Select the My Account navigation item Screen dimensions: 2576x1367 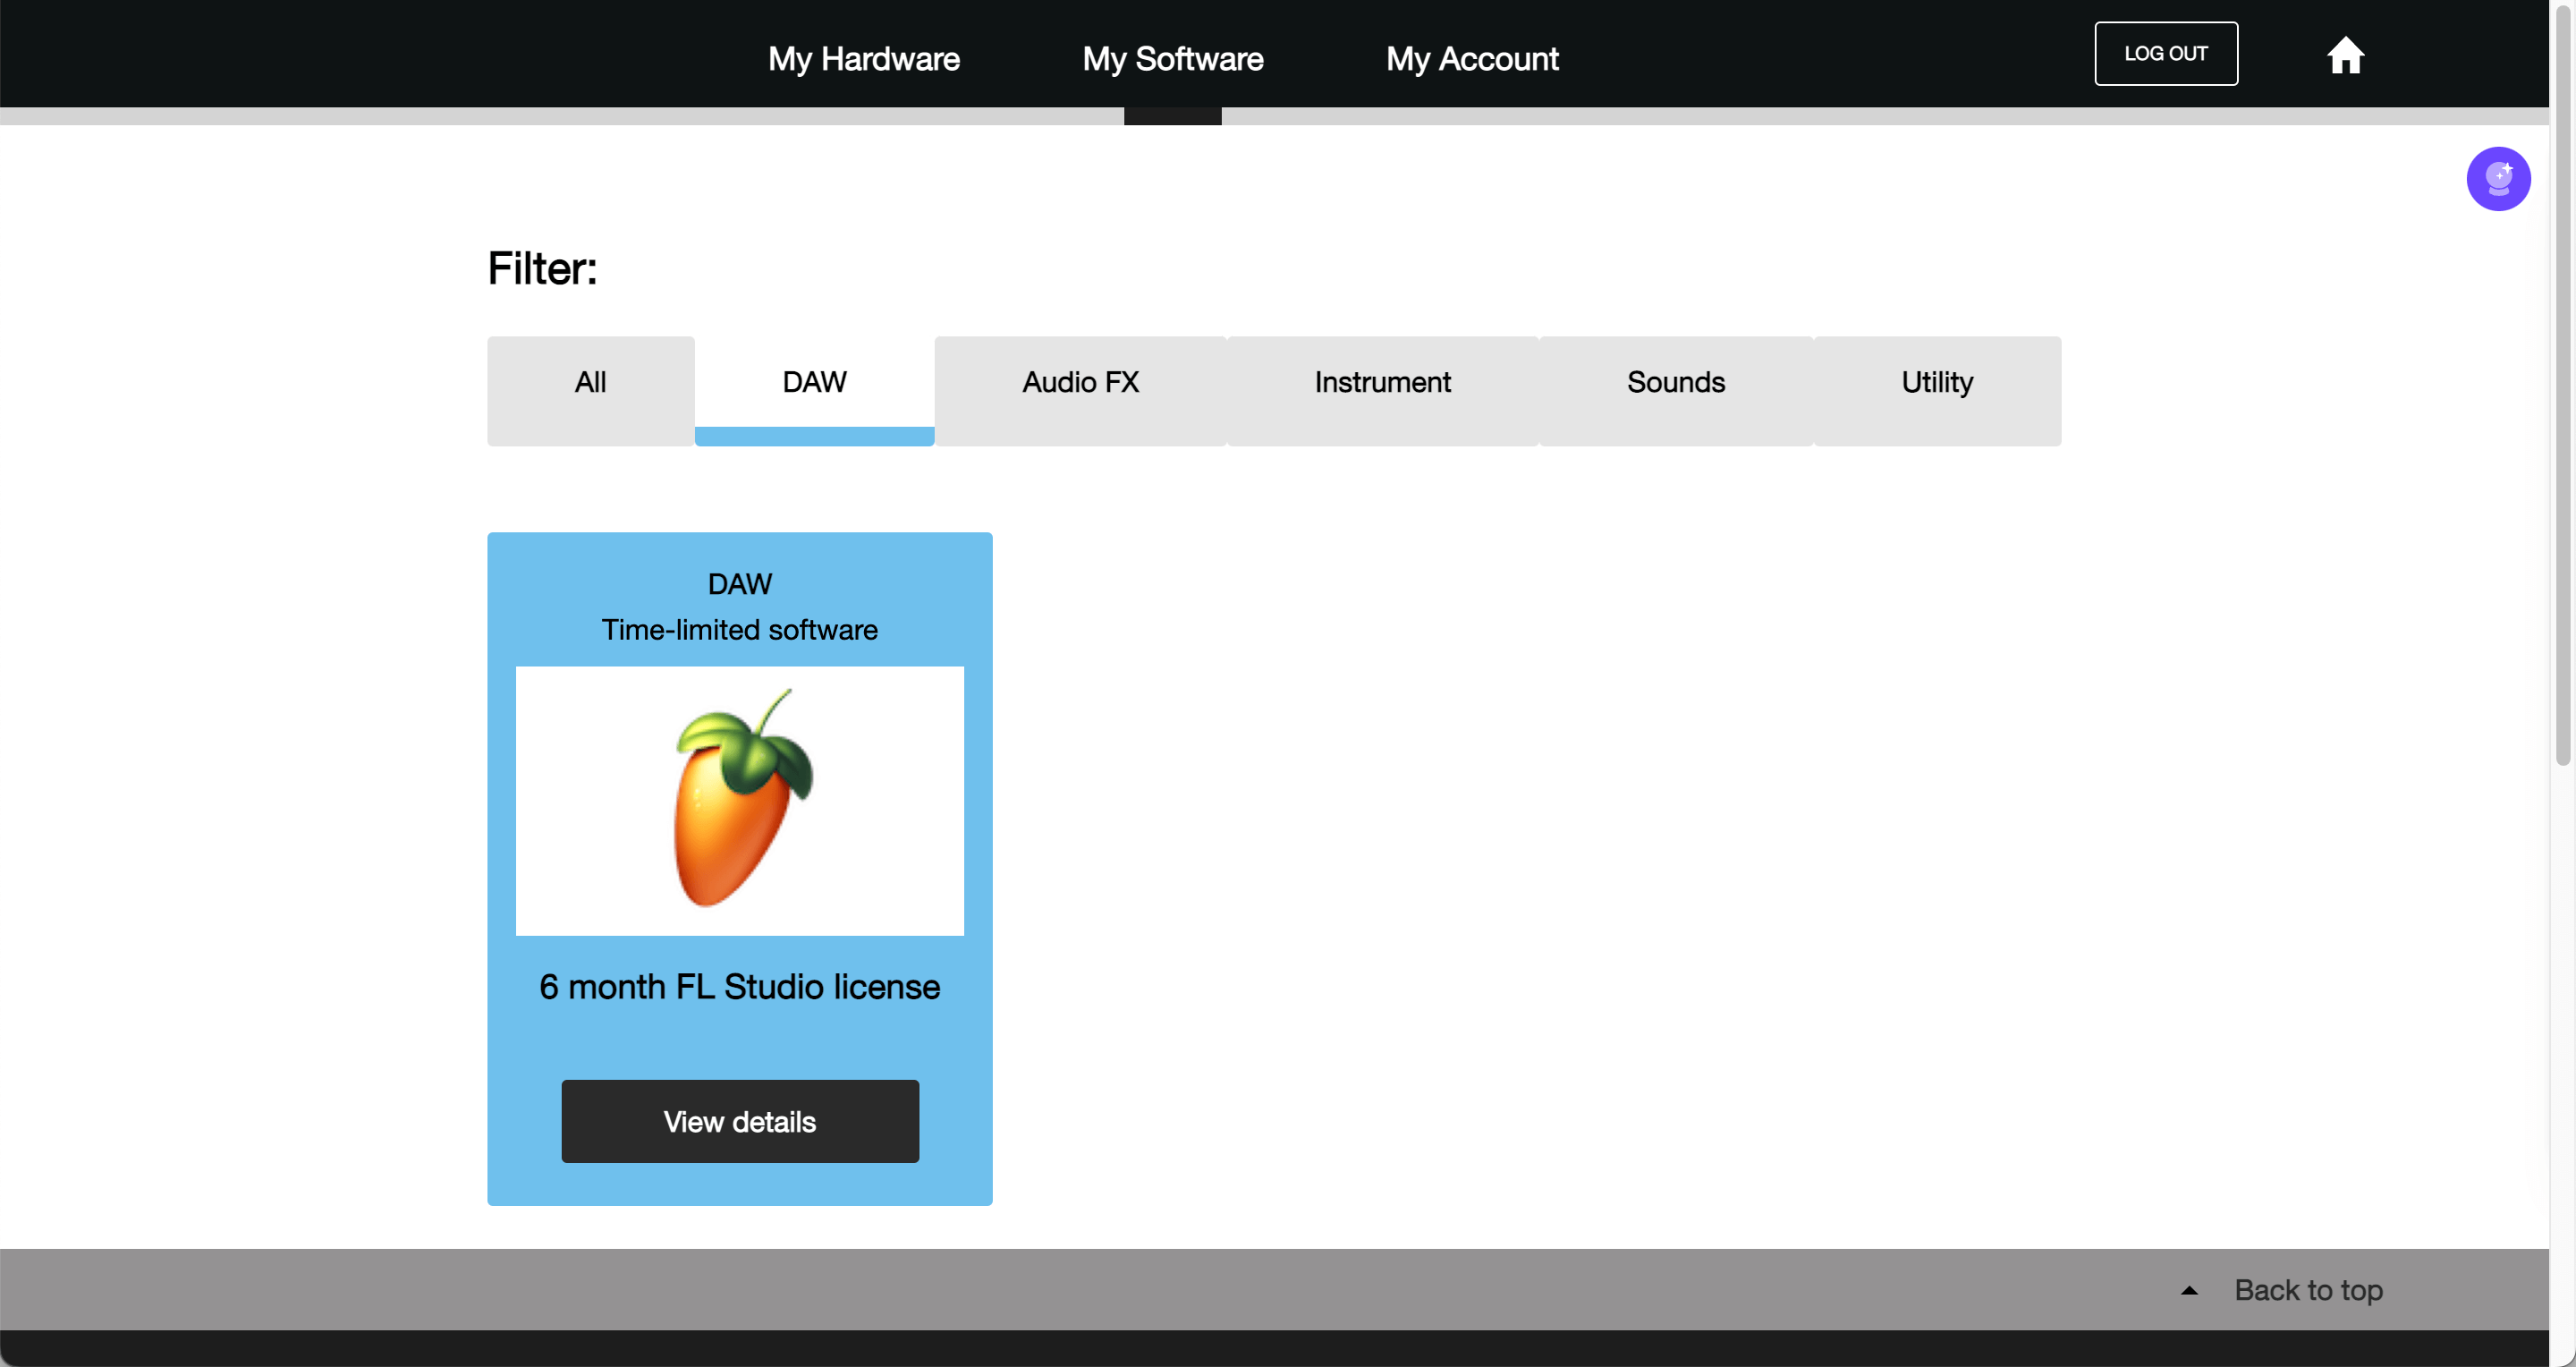[x=1472, y=58]
